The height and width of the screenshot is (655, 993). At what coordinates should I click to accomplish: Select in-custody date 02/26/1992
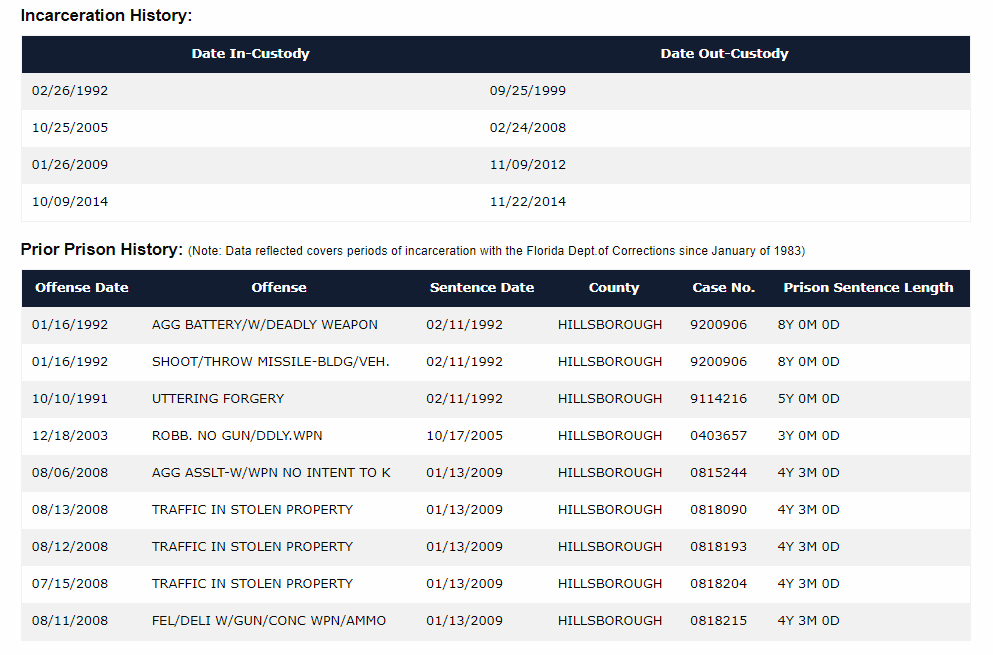pos(70,91)
